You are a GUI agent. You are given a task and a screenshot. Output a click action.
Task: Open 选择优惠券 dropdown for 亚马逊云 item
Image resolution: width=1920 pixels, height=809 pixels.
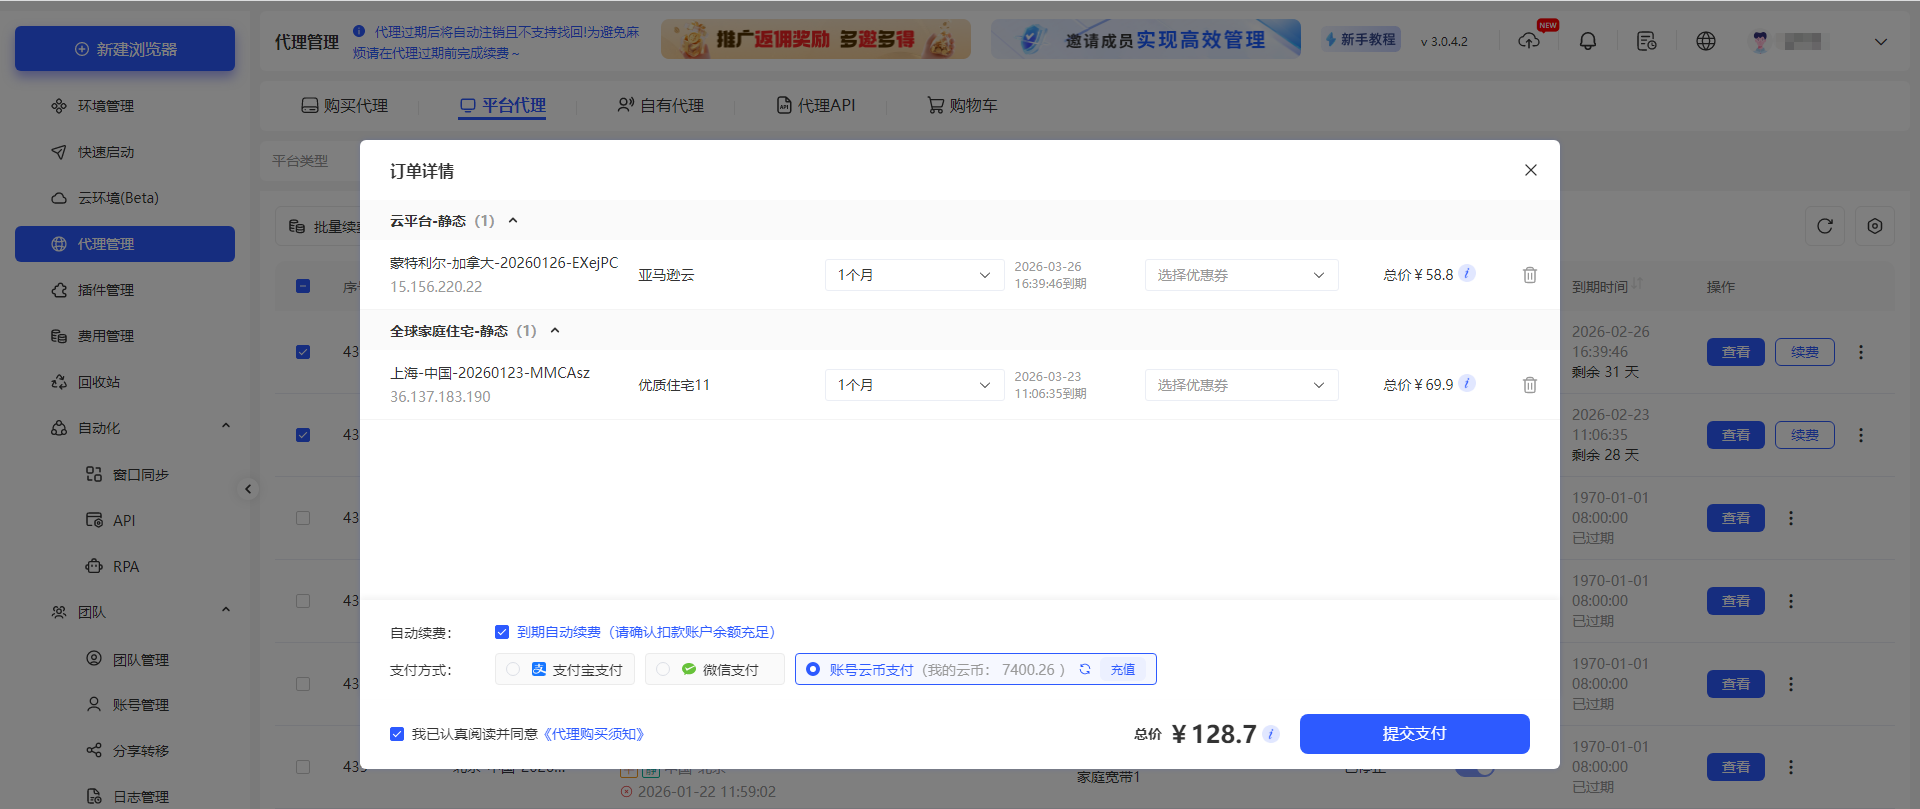[1241, 275]
